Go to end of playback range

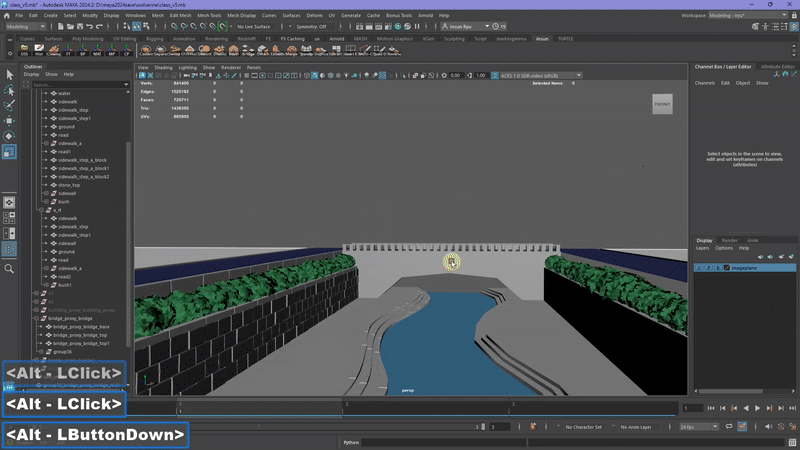tap(792, 408)
